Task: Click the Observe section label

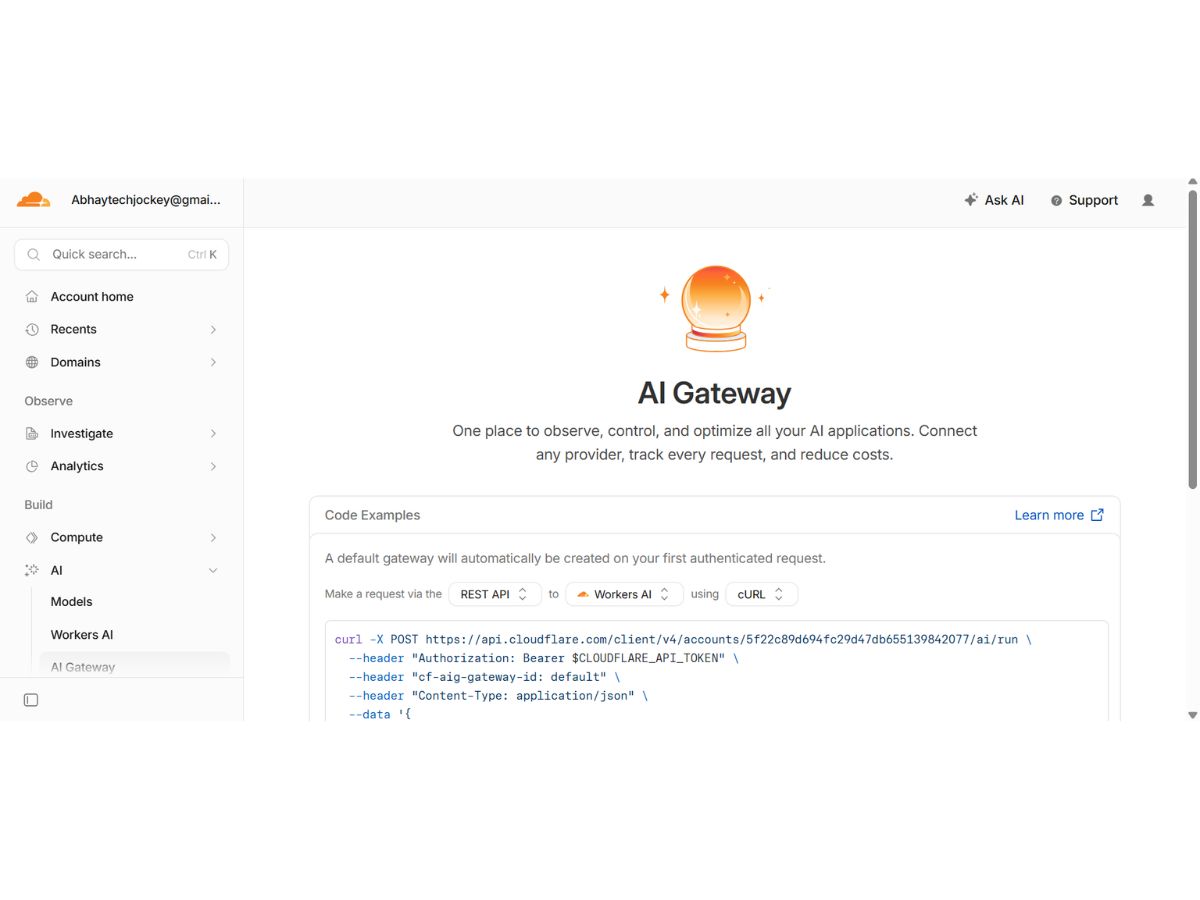Action: (x=49, y=401)
